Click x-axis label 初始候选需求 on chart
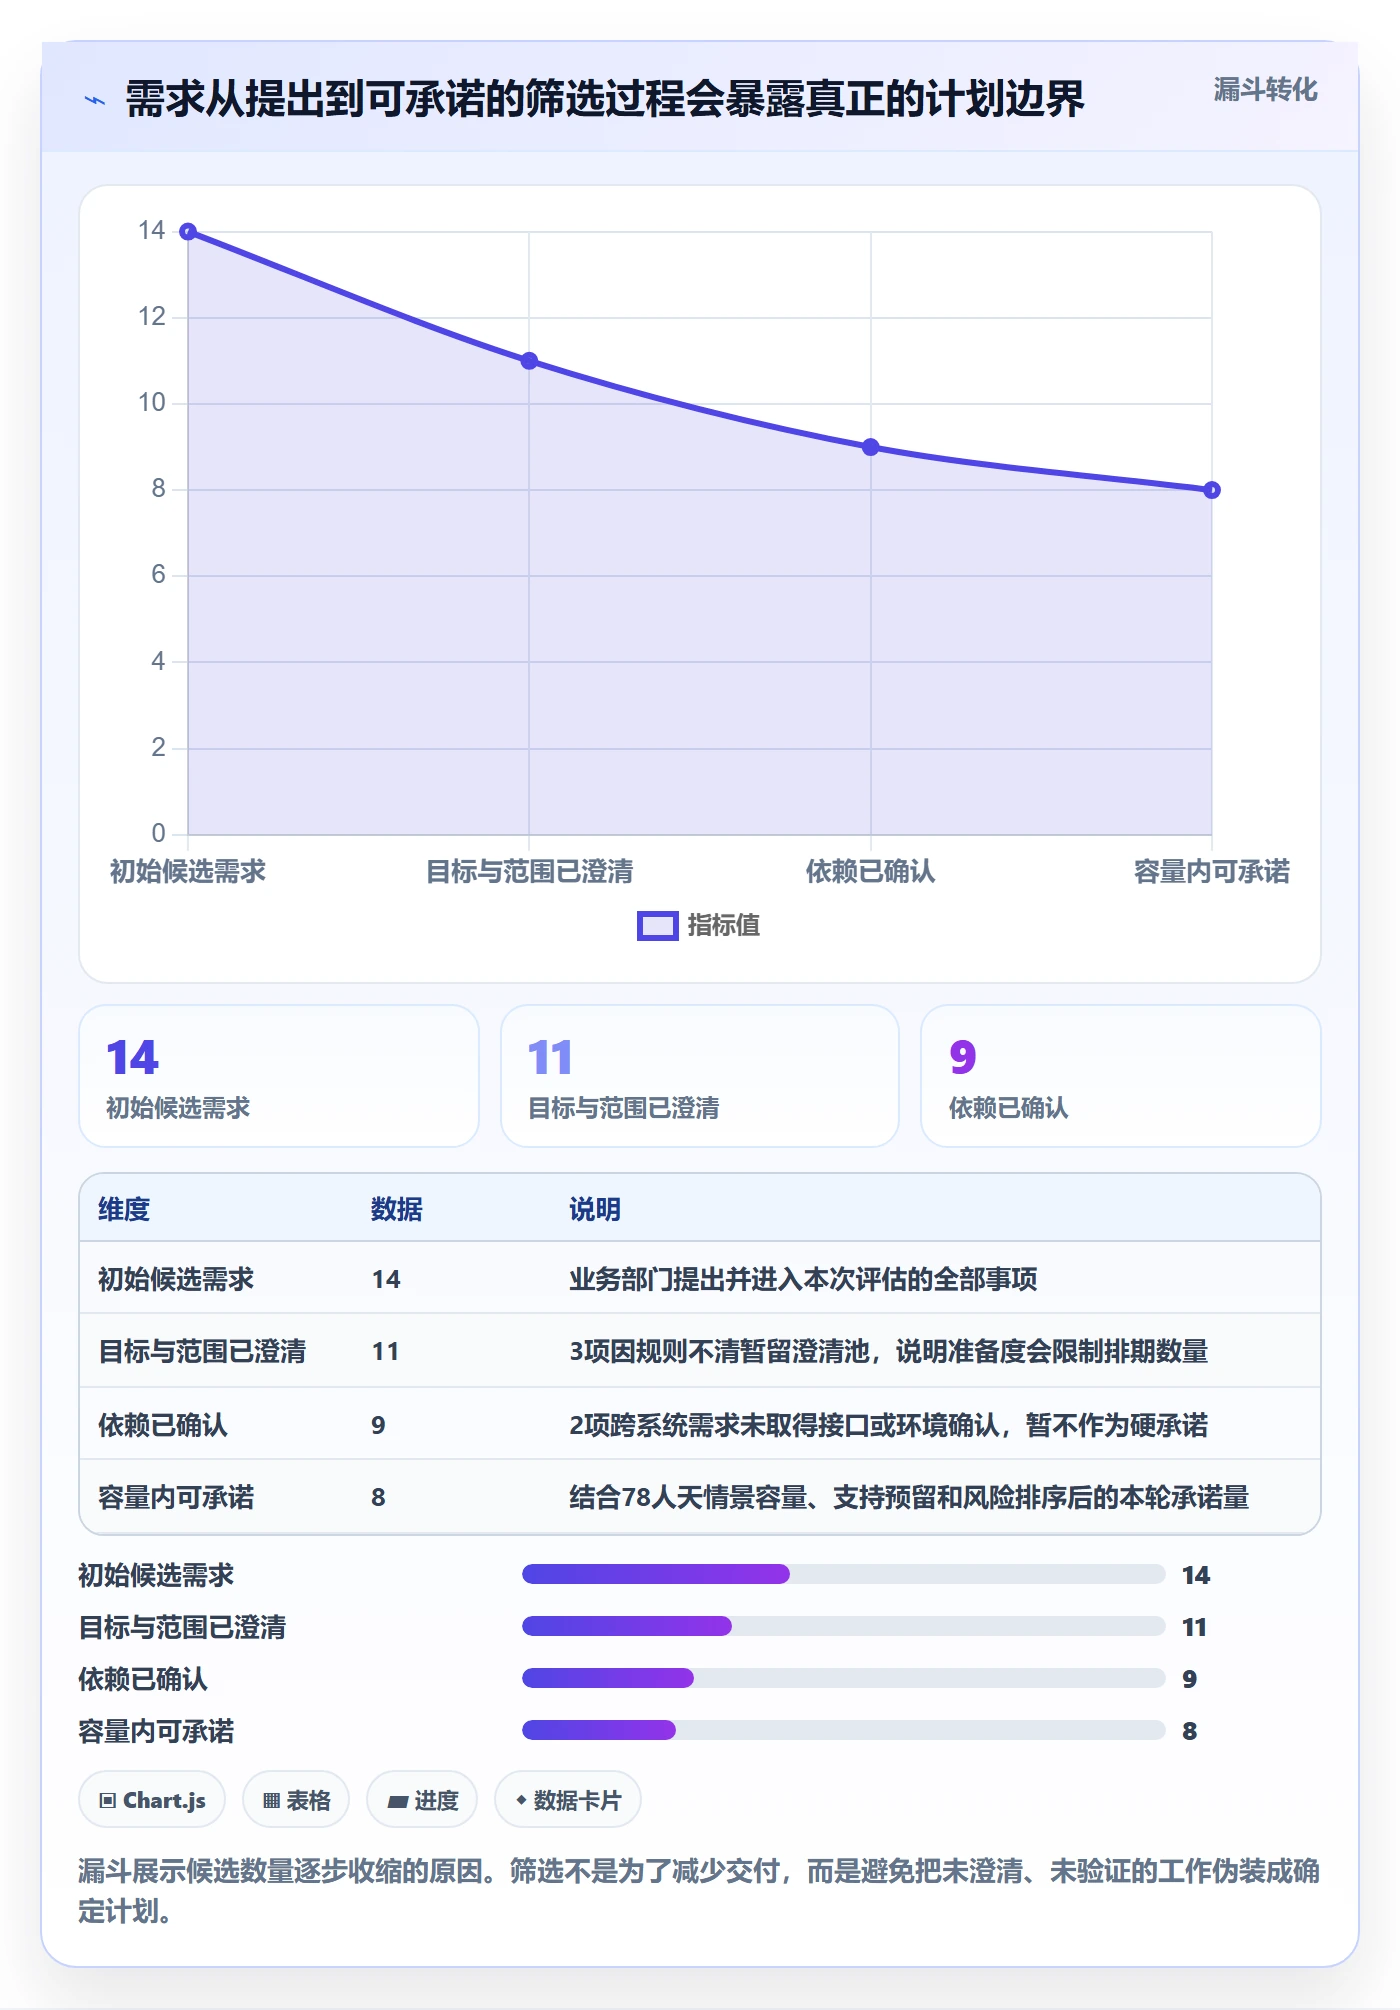Image resolution: width=1400 pixels, height=2010 pixels. (x=188, y=871)
